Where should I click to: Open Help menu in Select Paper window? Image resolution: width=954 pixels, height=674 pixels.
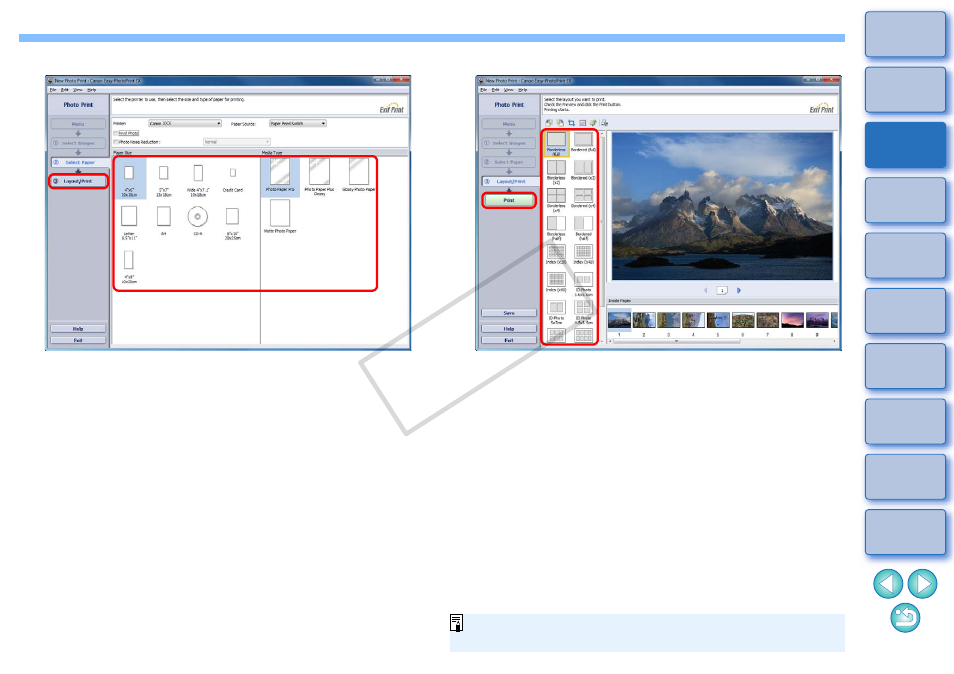[92, 90]
